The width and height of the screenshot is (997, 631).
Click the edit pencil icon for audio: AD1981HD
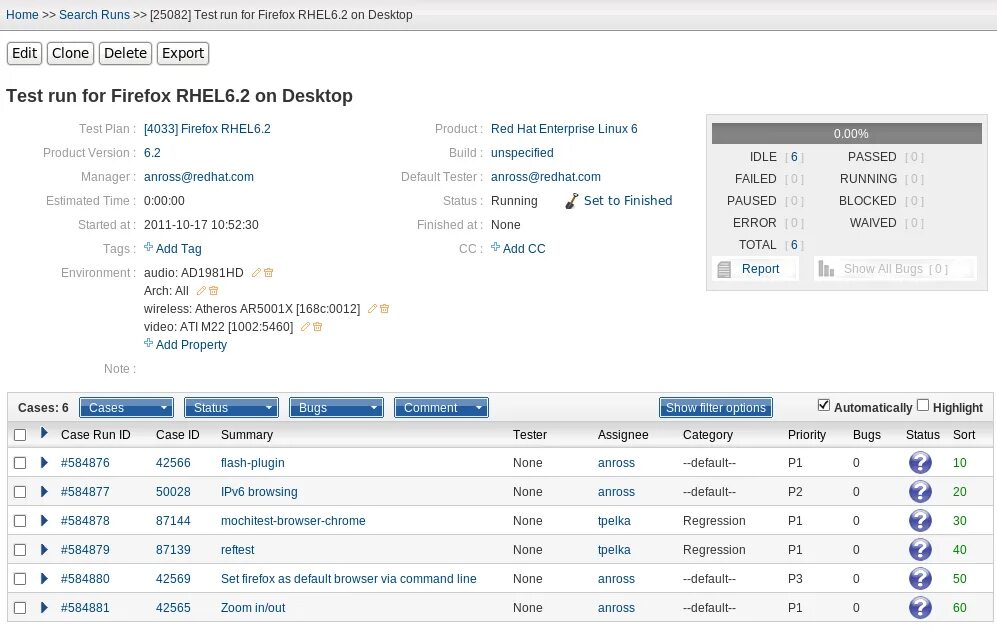(256, 273)
